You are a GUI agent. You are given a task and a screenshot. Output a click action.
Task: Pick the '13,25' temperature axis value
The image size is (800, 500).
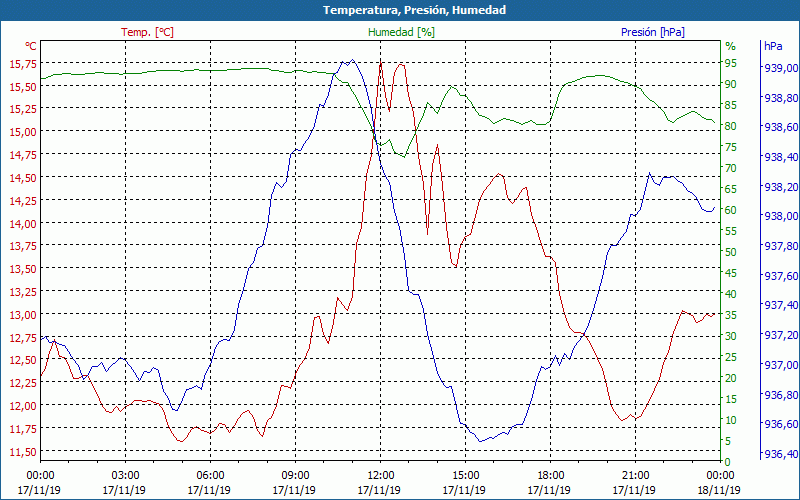tap(23, 292)
